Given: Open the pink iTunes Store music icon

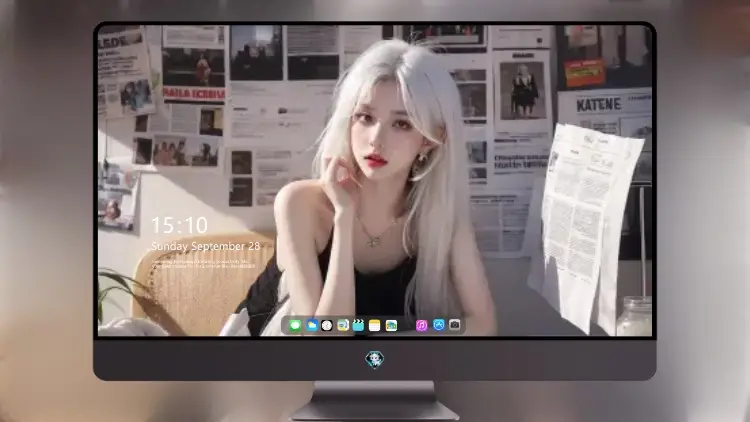Looking at the screenshot, I should (422, 326).
